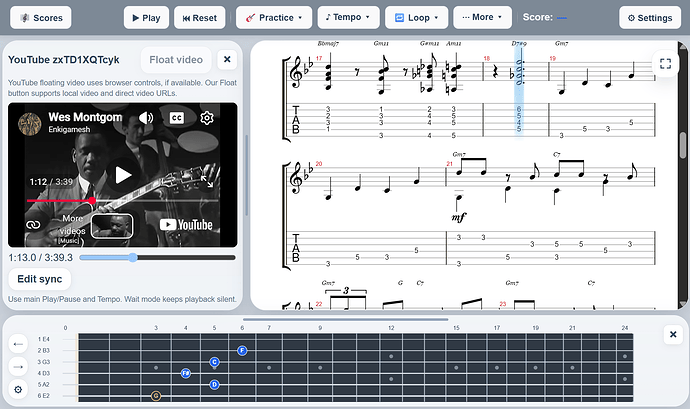This screenshot has width=690, height=409.
Task: Shift fretboard left with arrow button
Action: [x=18, y=344]
